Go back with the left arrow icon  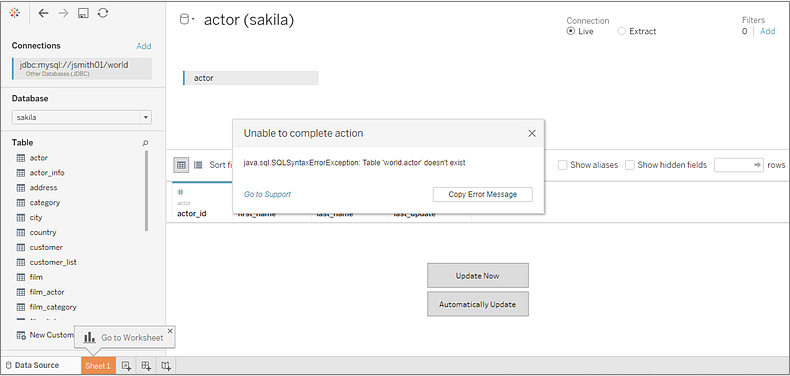[44, 14]
